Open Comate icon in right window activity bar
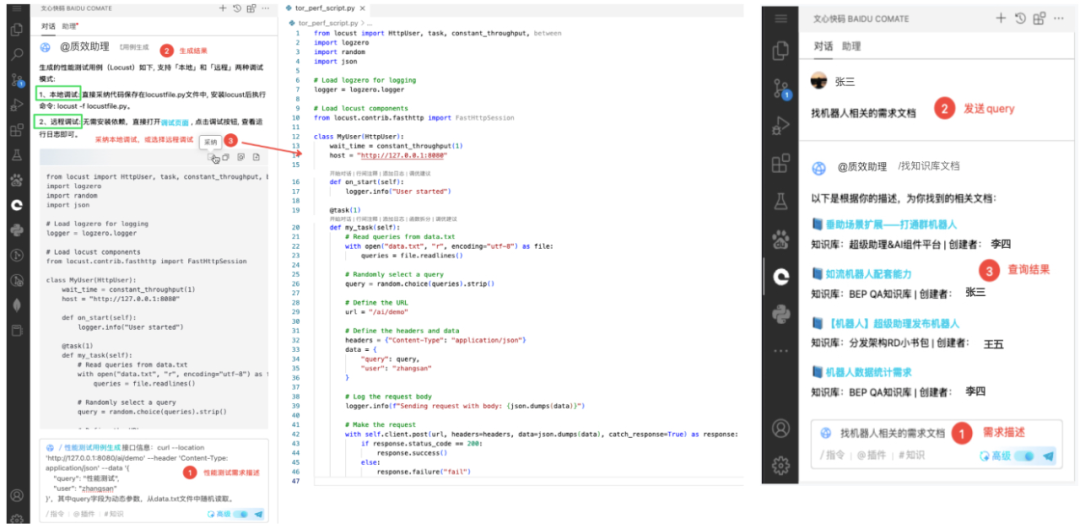Viewport: 1080px width, 529px height. click(x=781, y=277)
